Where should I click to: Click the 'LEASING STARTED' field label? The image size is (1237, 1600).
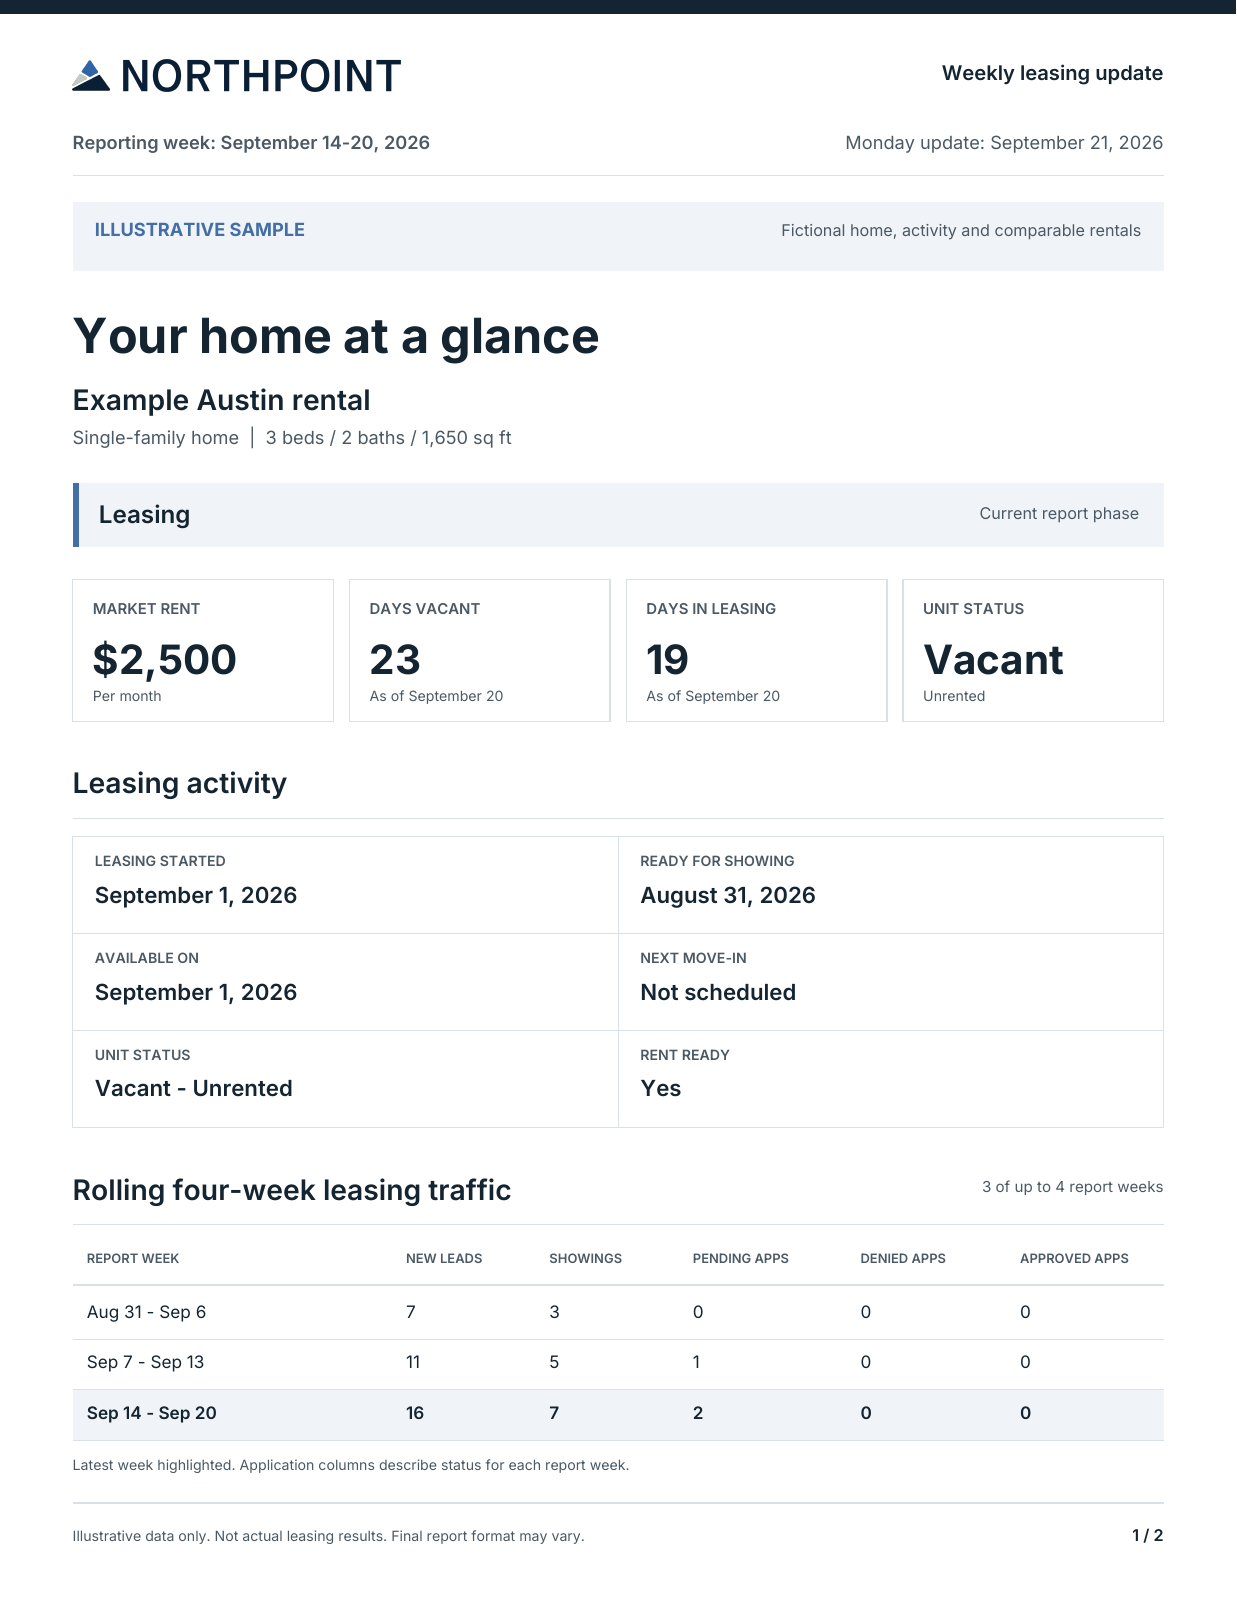(x=160, y=861)
